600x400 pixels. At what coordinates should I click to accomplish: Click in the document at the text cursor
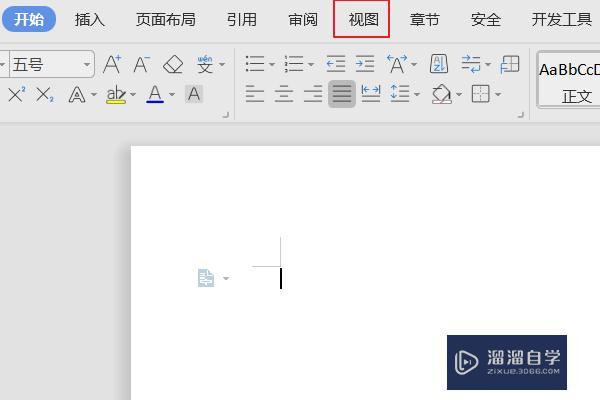(x=281, y=278)
